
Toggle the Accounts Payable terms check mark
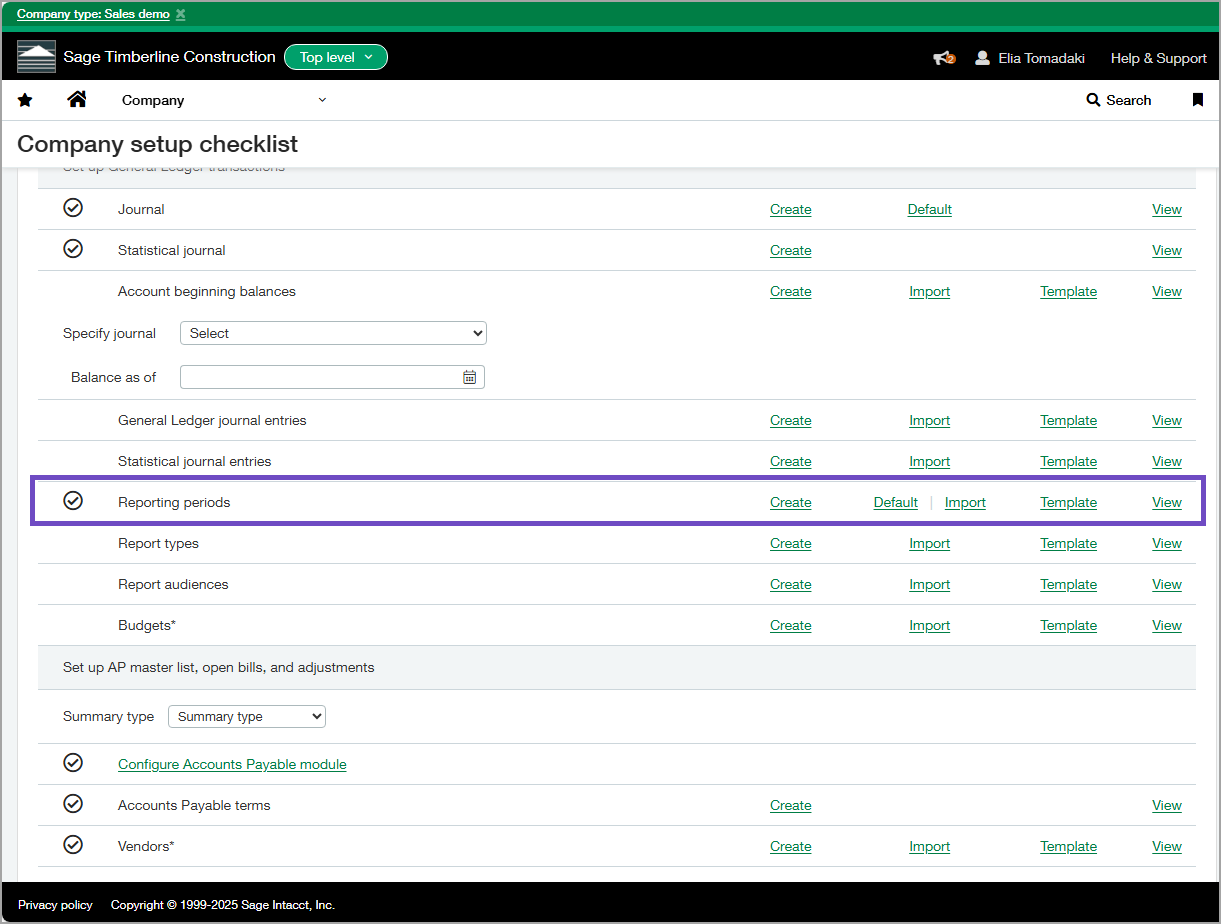73,804
